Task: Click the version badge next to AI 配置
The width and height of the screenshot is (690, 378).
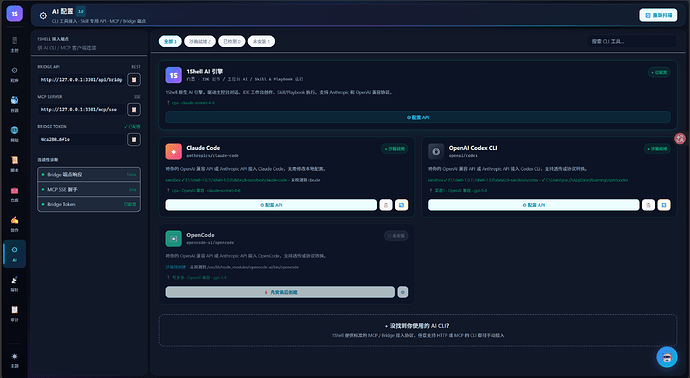Action: click(81, 11)
